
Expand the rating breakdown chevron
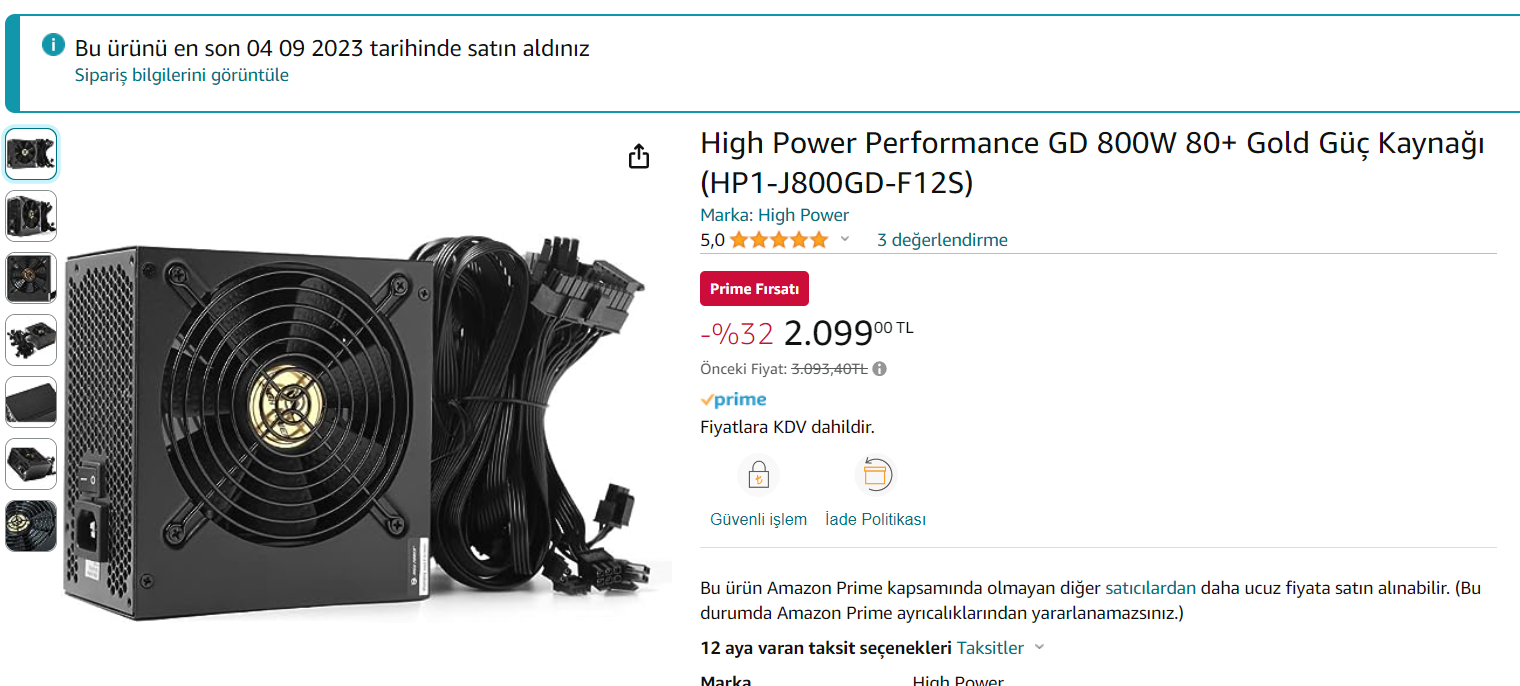pyautogui.click(x=844, y=239)
